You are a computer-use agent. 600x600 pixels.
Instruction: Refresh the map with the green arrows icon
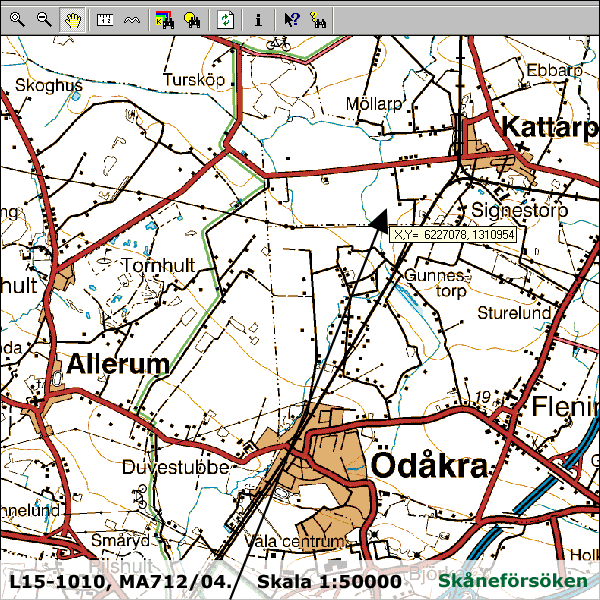(227, 18)
